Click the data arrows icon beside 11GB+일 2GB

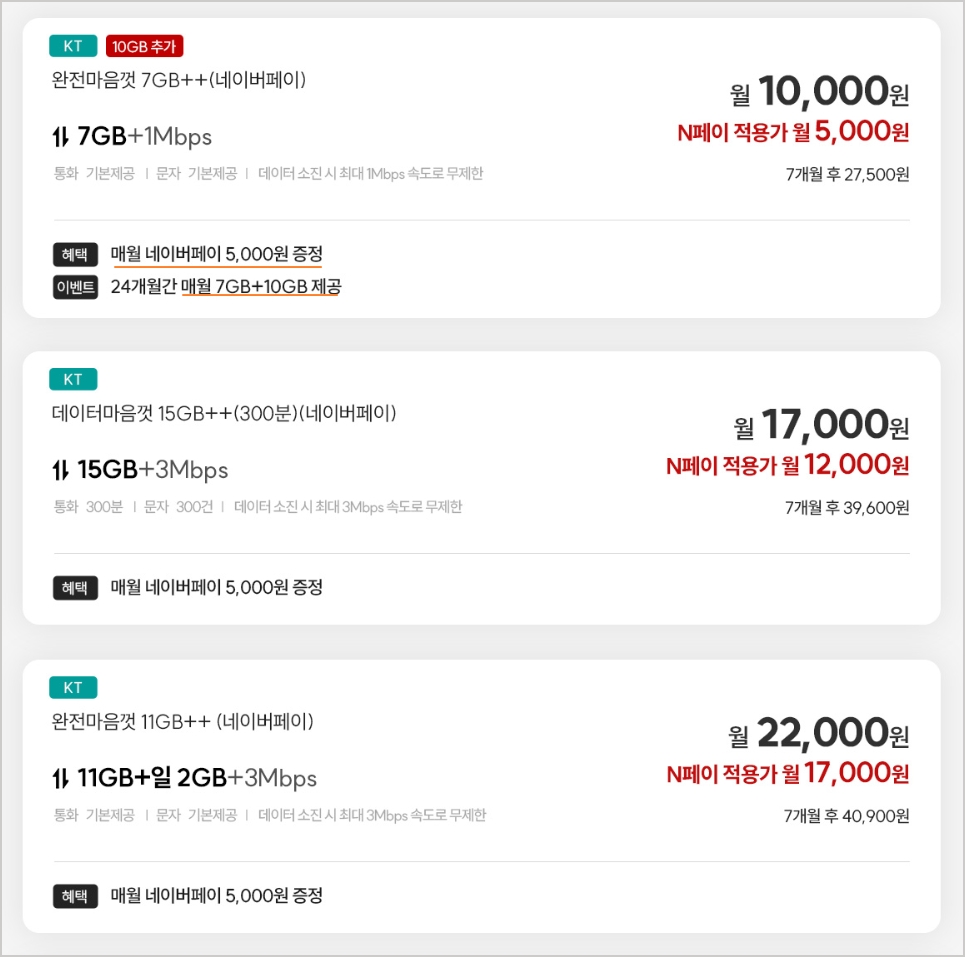coord(60,779)
